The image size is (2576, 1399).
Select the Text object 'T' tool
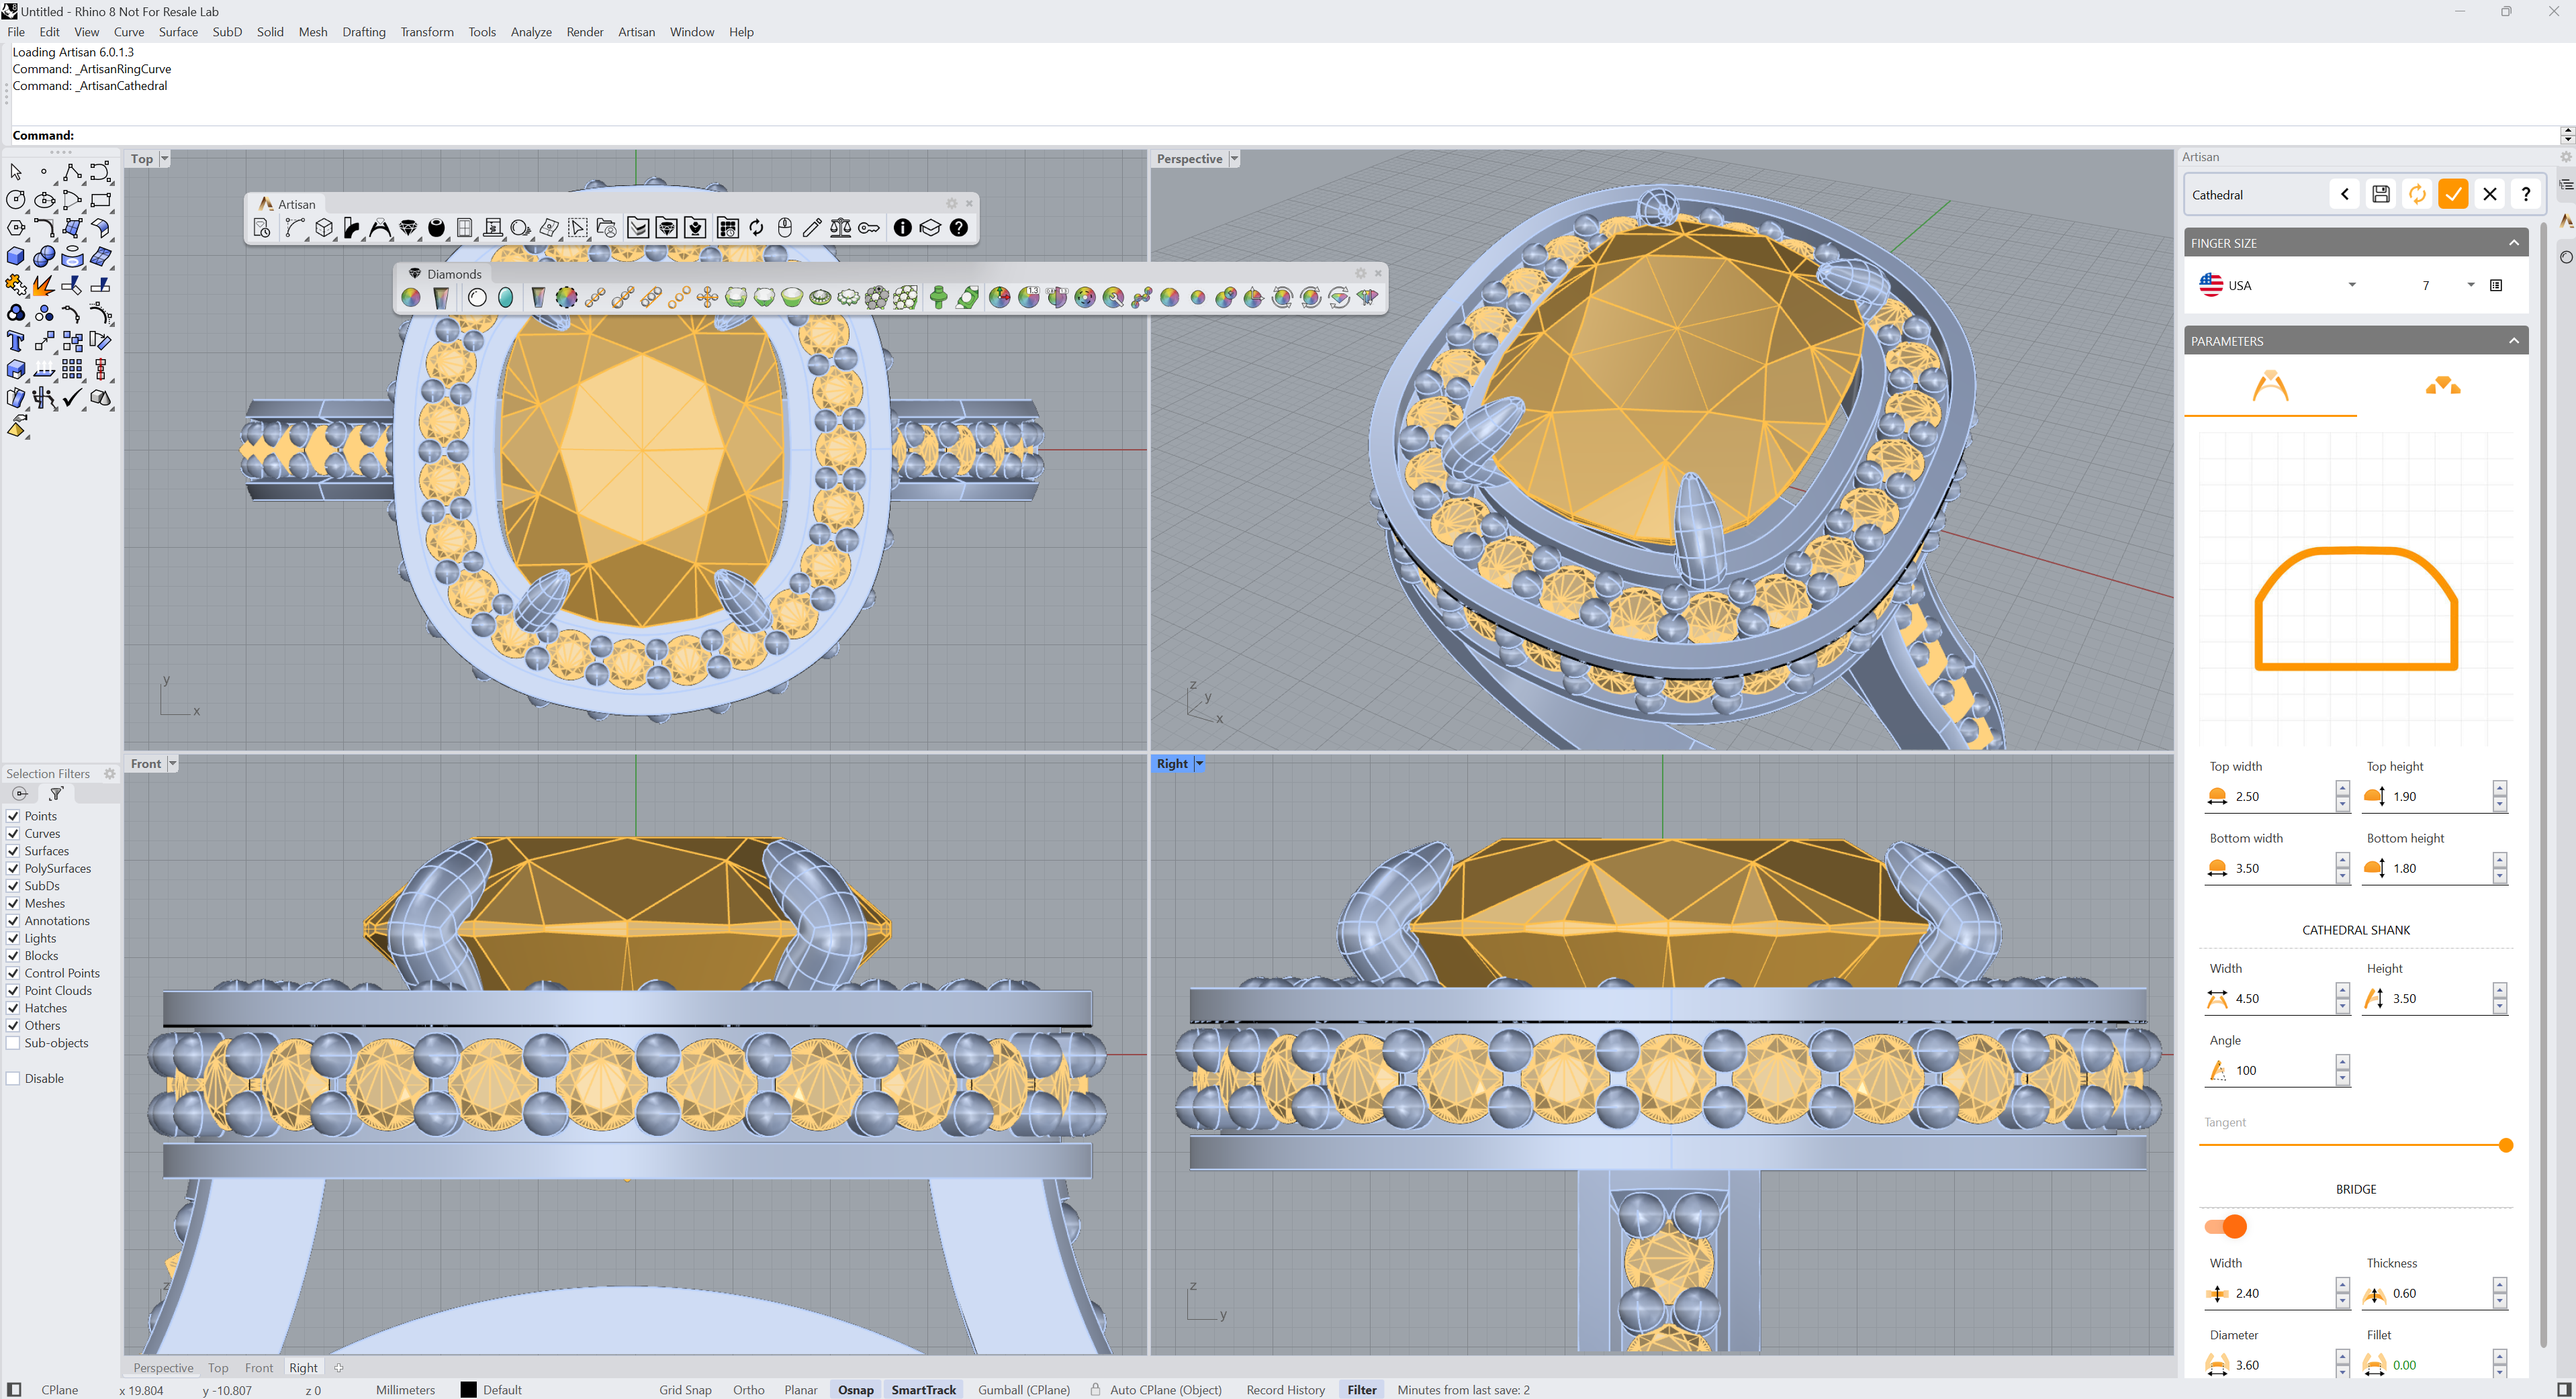click(x=16, y=341)
